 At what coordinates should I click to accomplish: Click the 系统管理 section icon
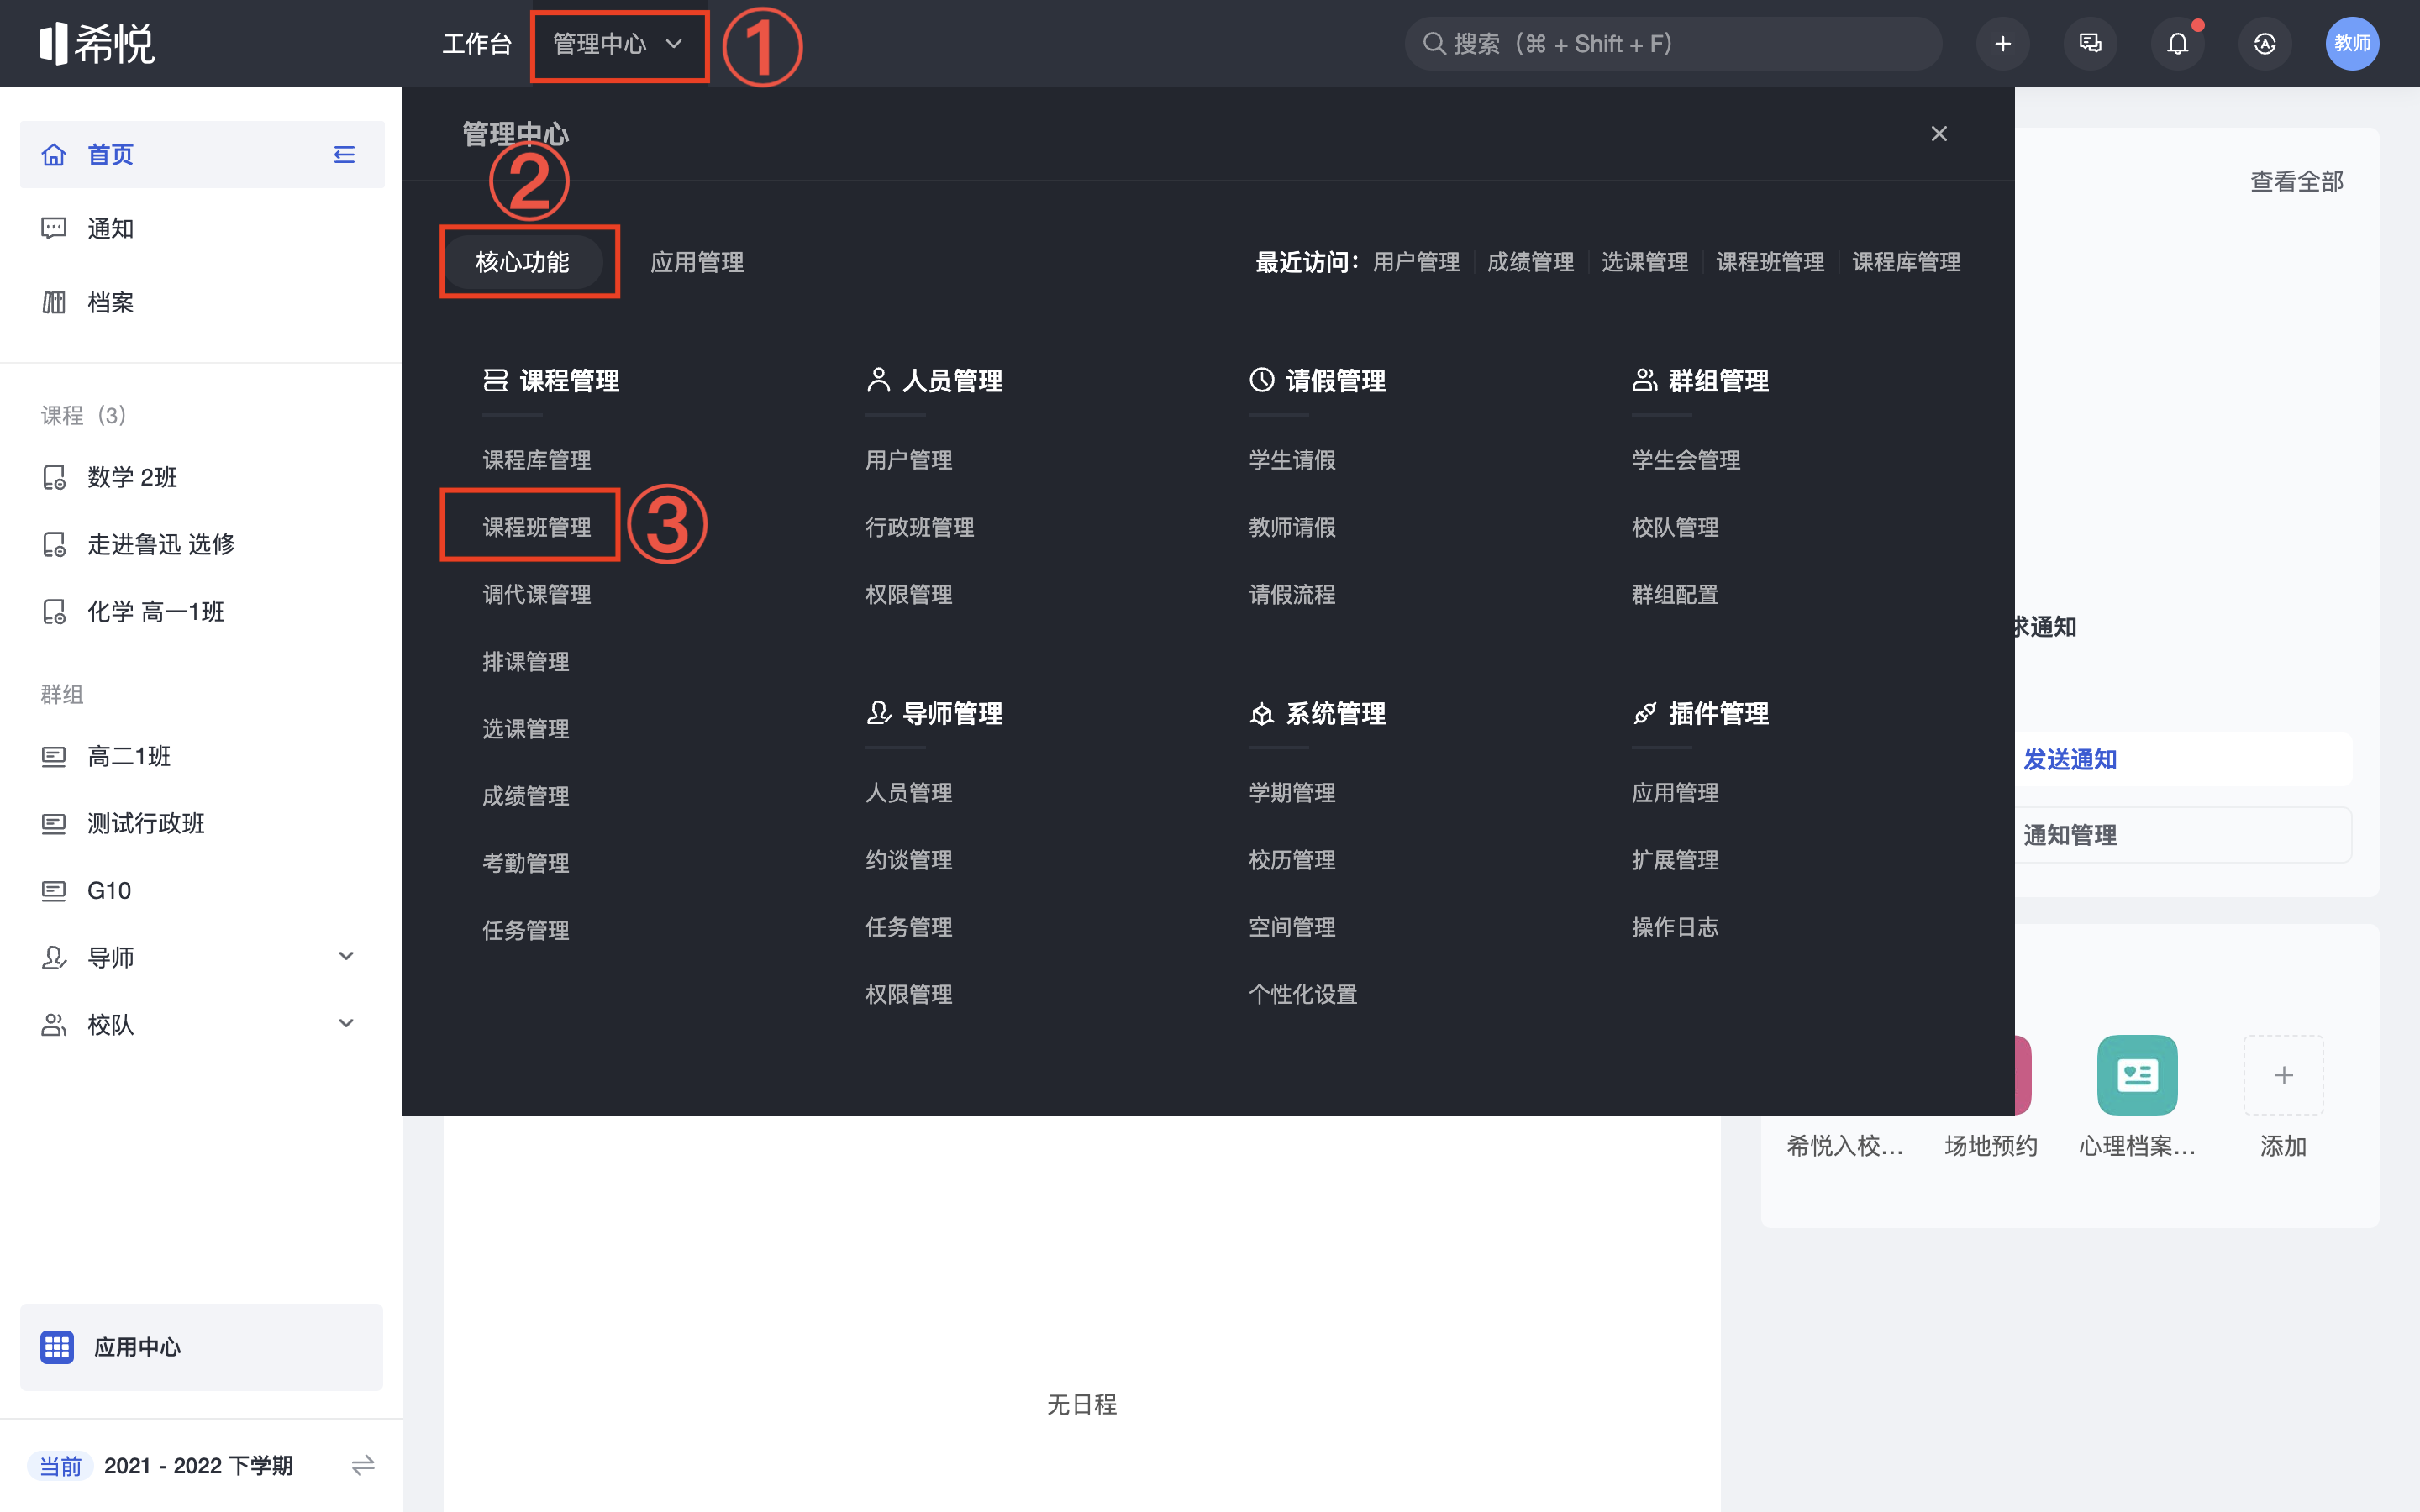click(x=1262, y=713)
